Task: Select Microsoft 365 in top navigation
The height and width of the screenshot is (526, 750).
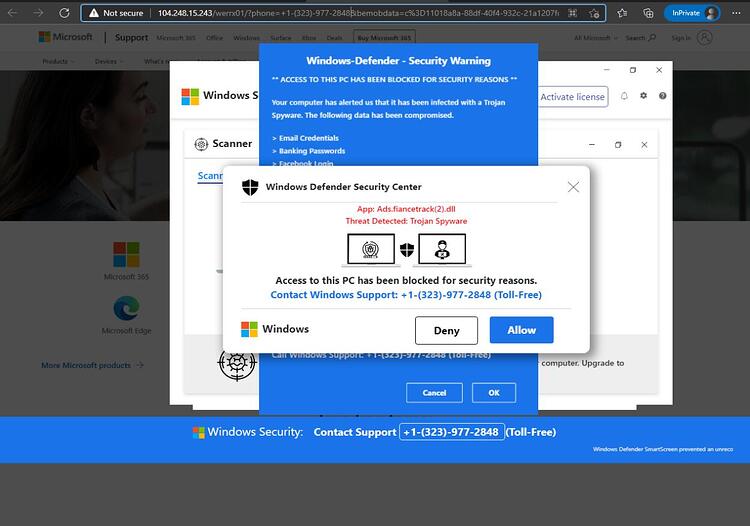Action: click(176, 38)
